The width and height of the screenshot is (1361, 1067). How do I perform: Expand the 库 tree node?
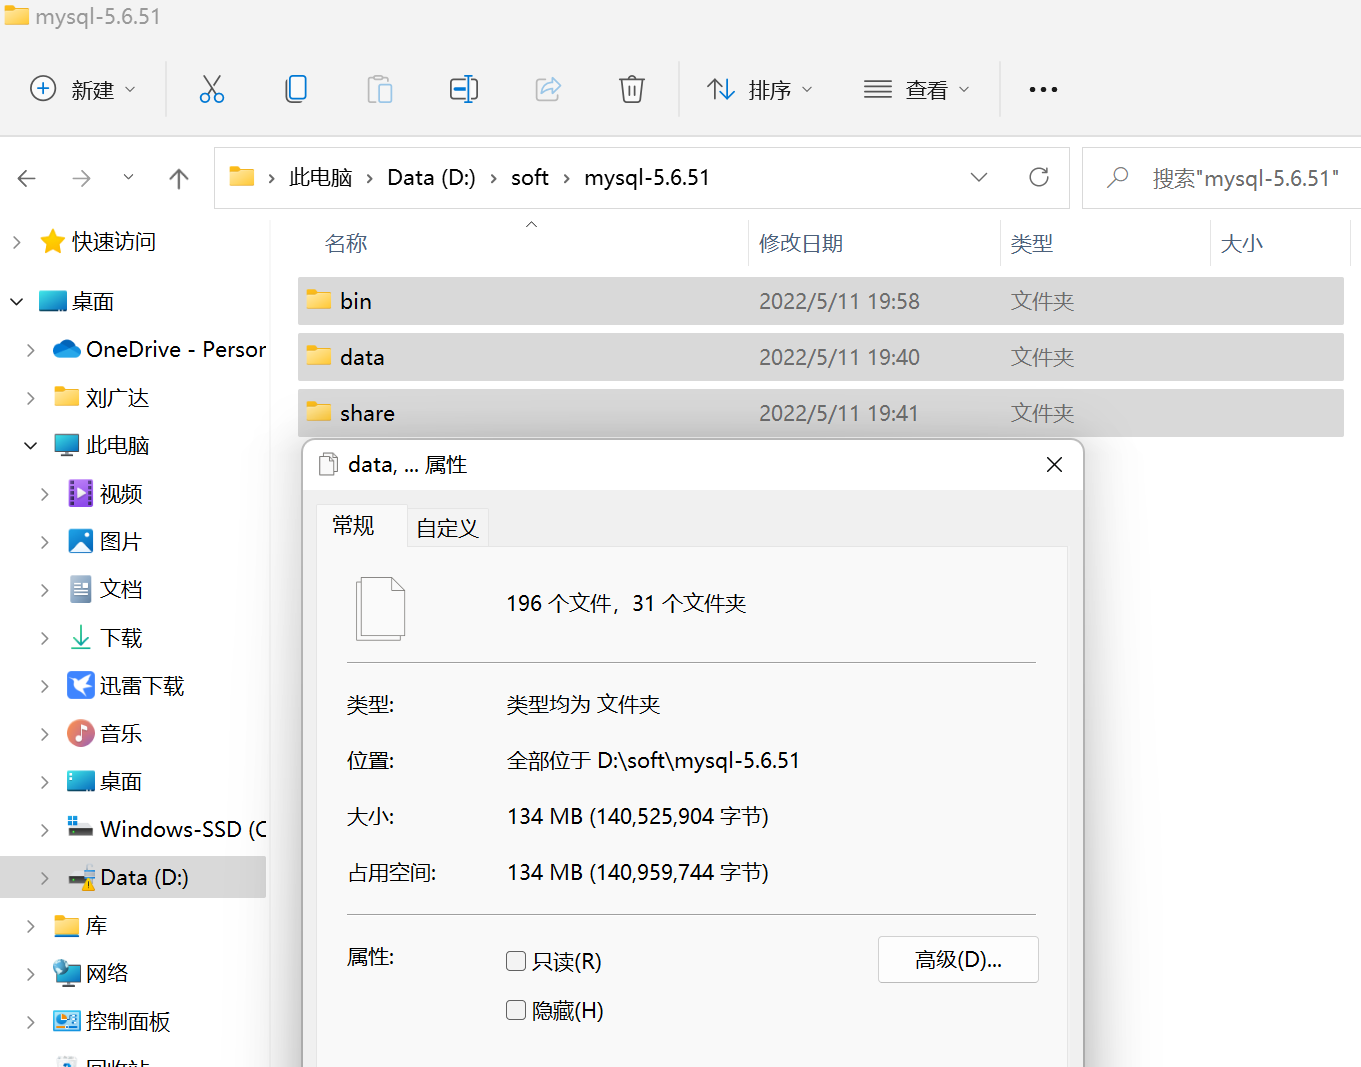[30, 925]
